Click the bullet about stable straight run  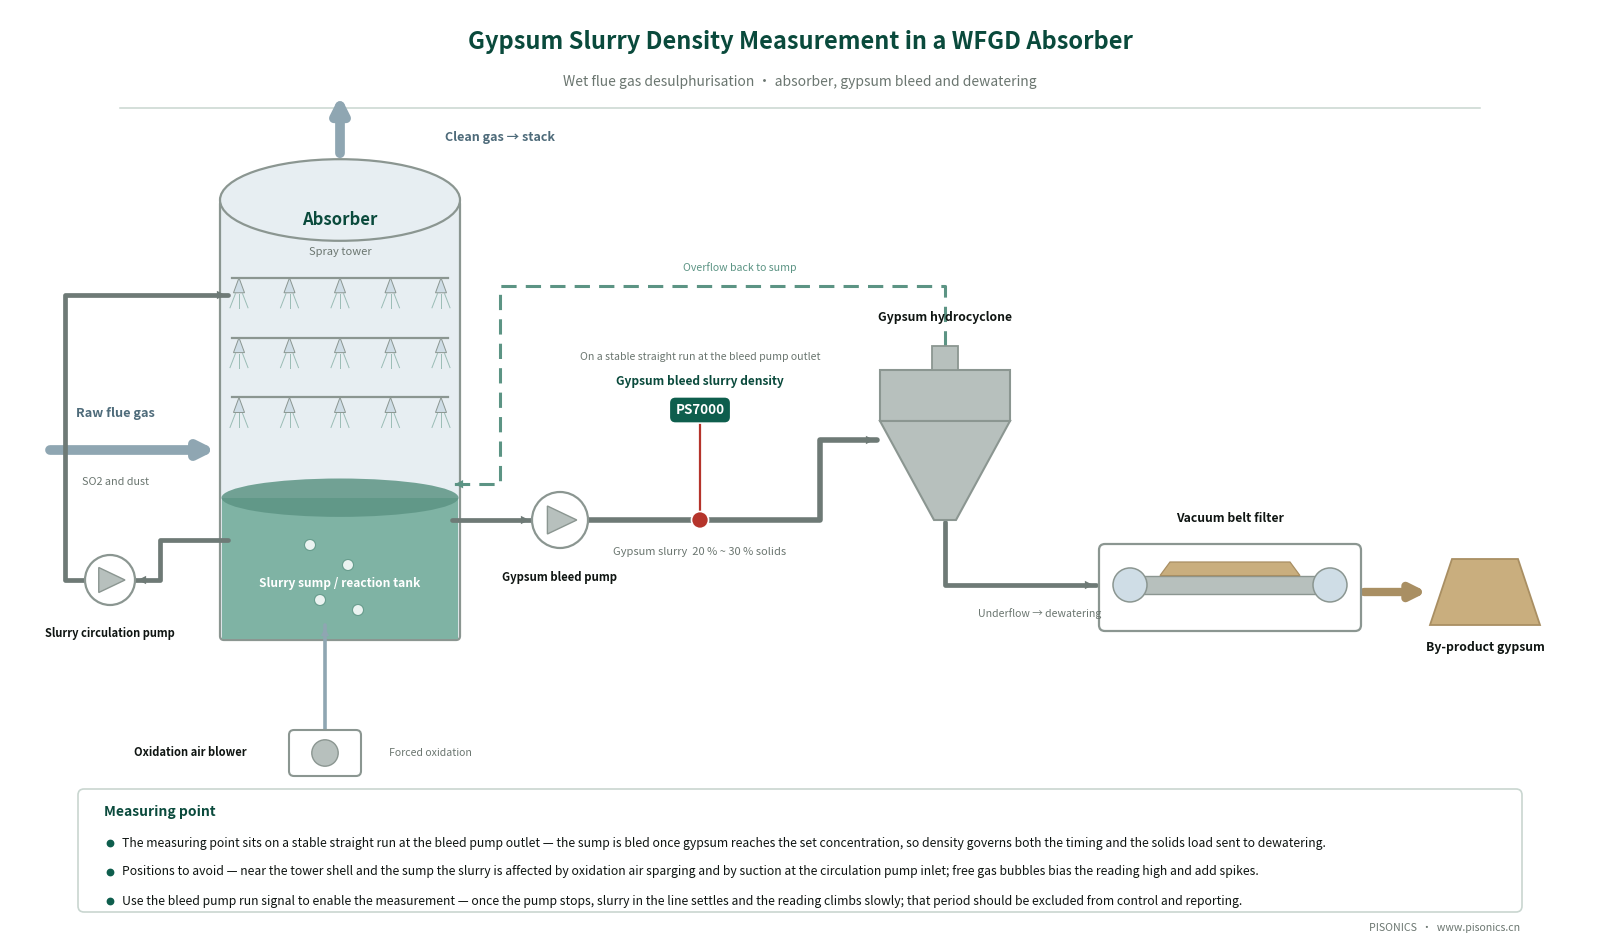[724, 842]
